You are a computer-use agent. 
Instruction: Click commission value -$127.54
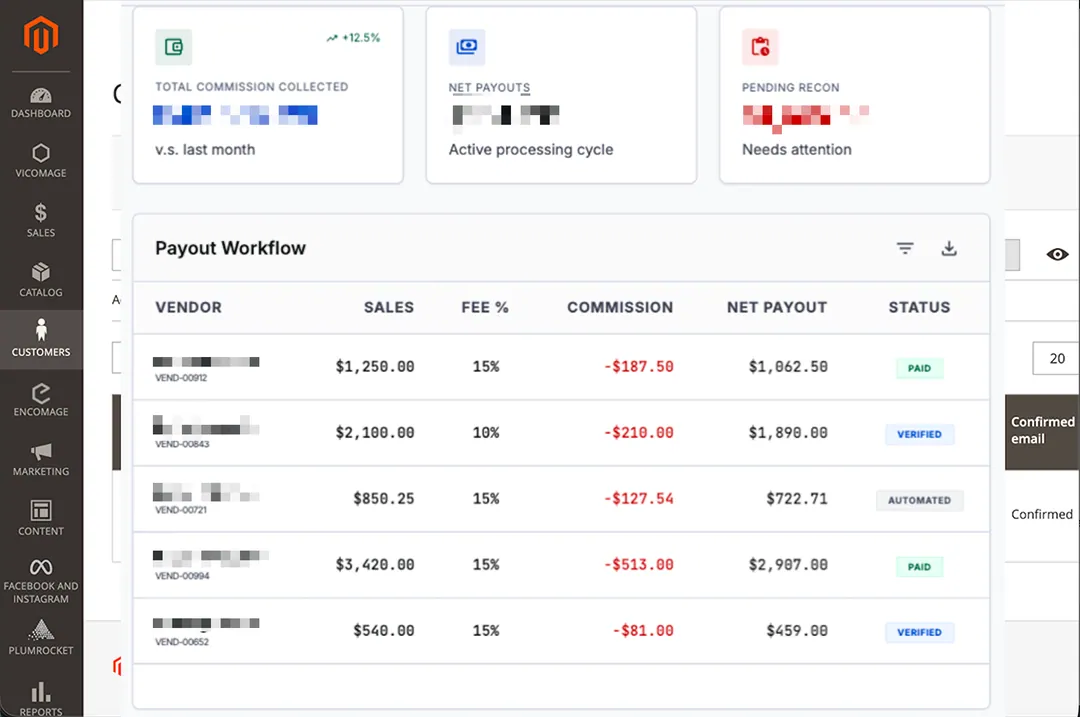[x=638, y=499]
